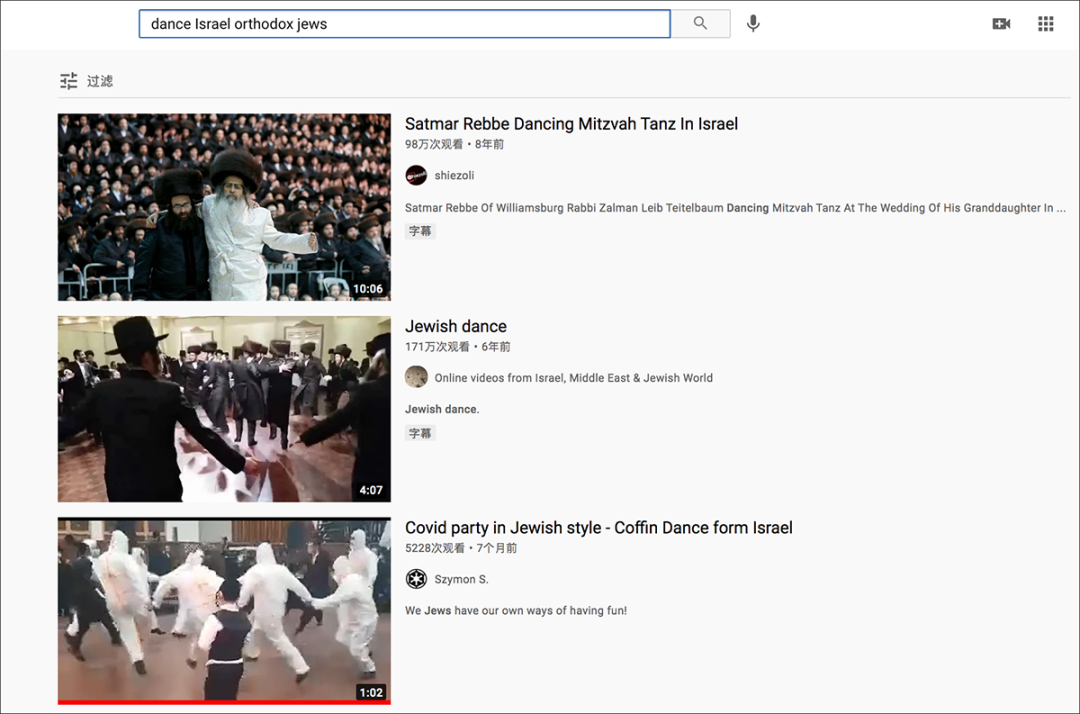Click the search magnifier button
This screenshot has width=1080, height=714.
point(700,23)
